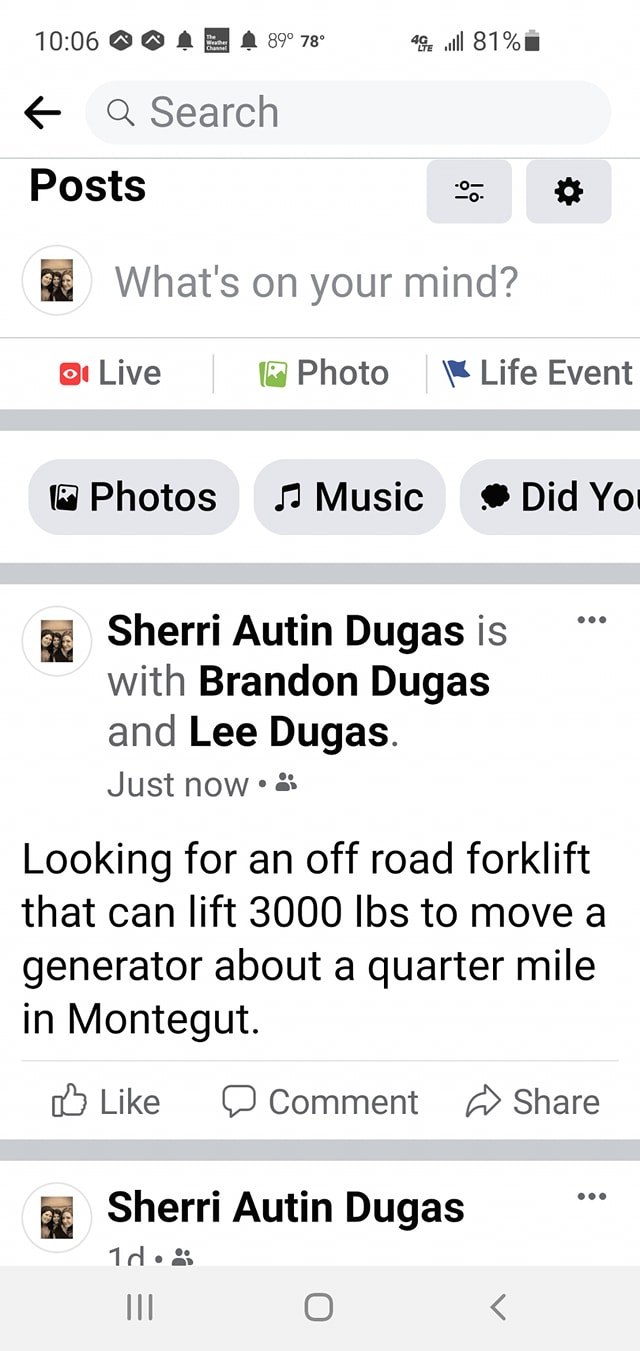The height and width of the screenshot is (1351, 640).
Task: Like the forklift post
Action: tap(106, 1102)
